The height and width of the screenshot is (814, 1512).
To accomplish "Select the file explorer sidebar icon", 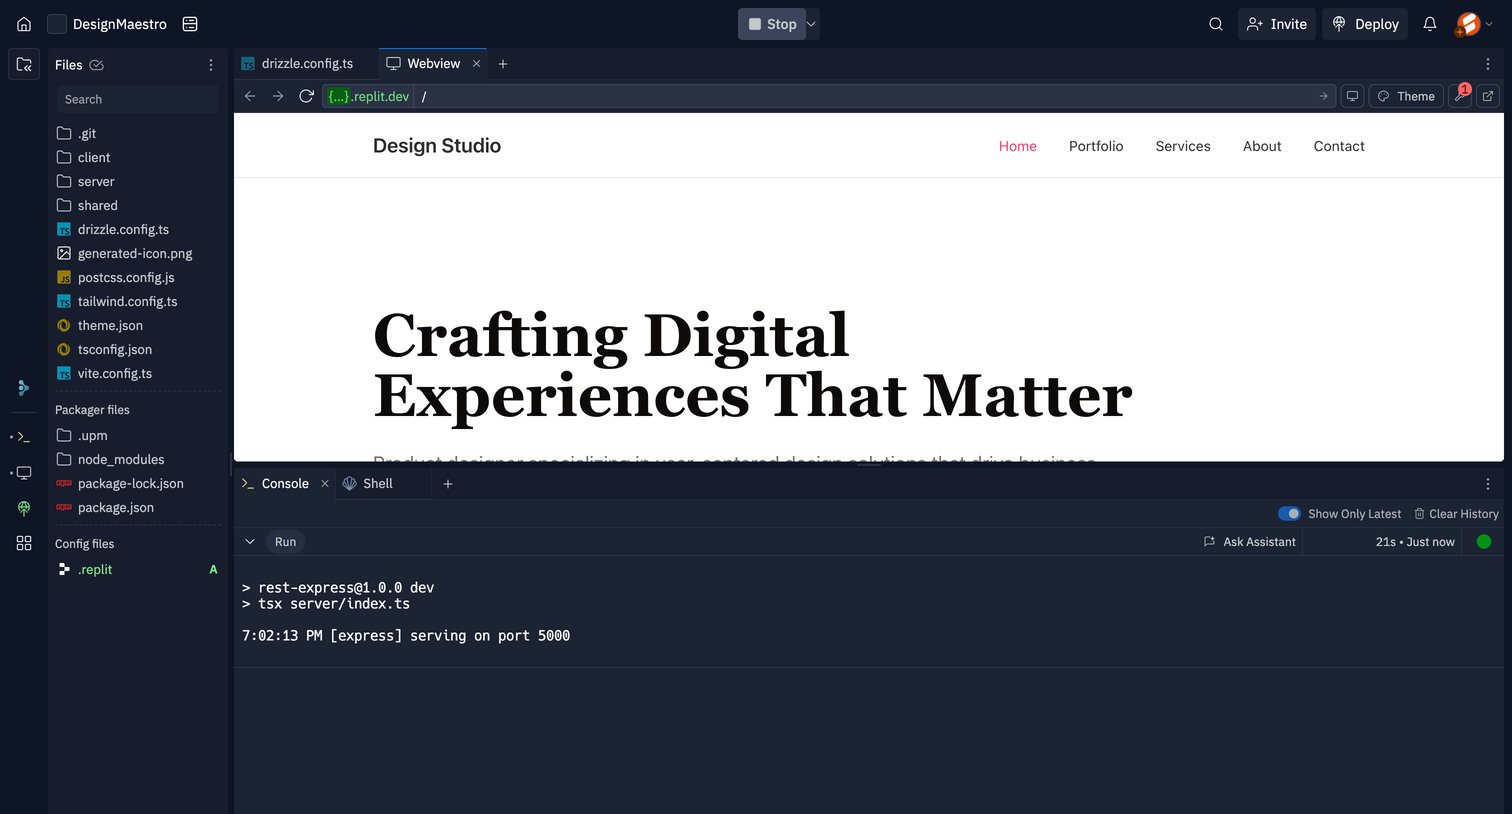I will pos(24,64).
